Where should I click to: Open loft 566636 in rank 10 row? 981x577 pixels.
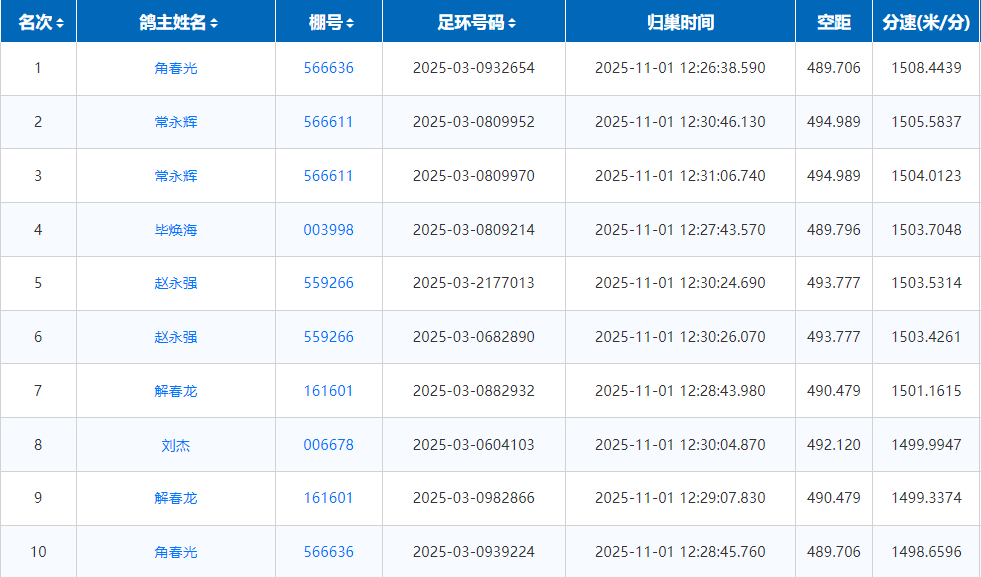[x=328, y=552]
